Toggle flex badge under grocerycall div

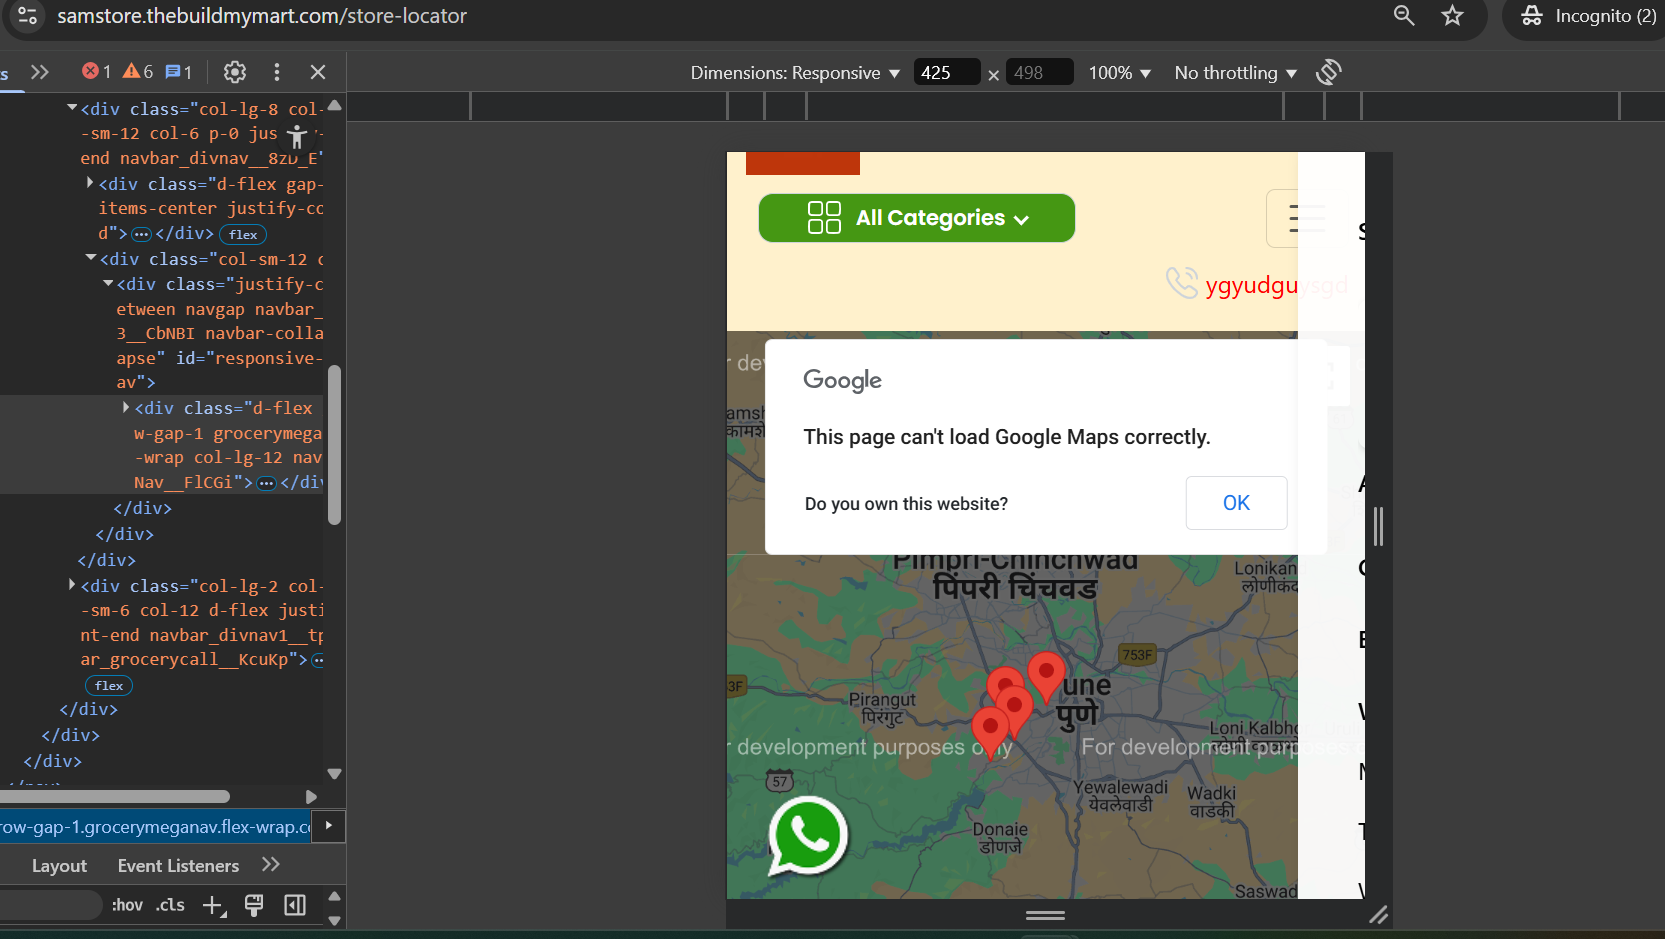click(109, 686)
